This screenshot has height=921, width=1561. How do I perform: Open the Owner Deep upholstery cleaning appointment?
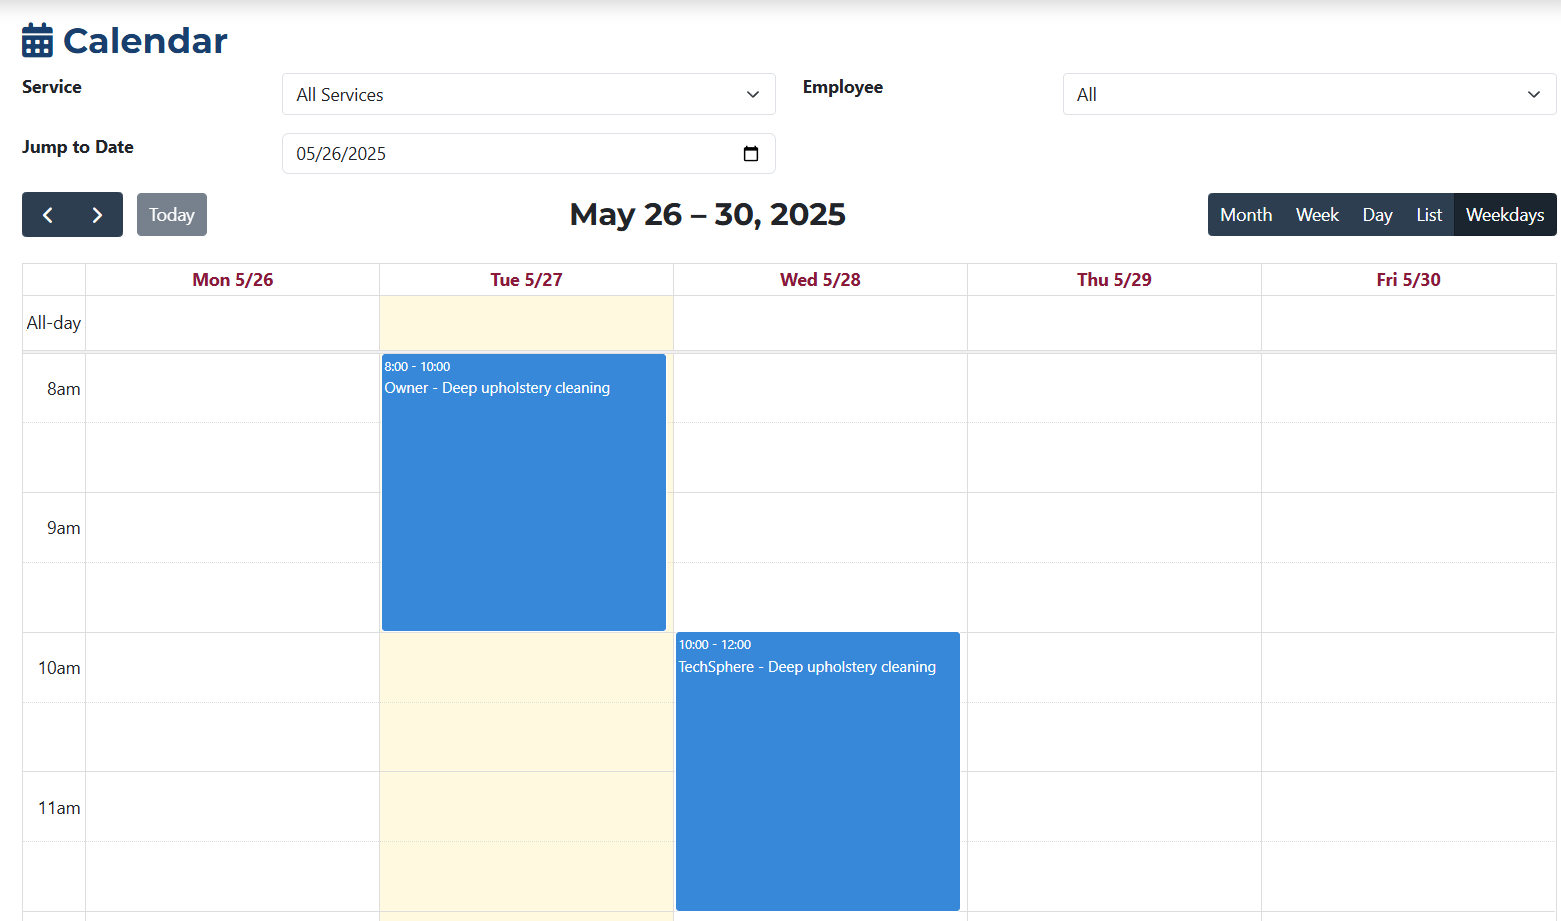click(523, 490)
